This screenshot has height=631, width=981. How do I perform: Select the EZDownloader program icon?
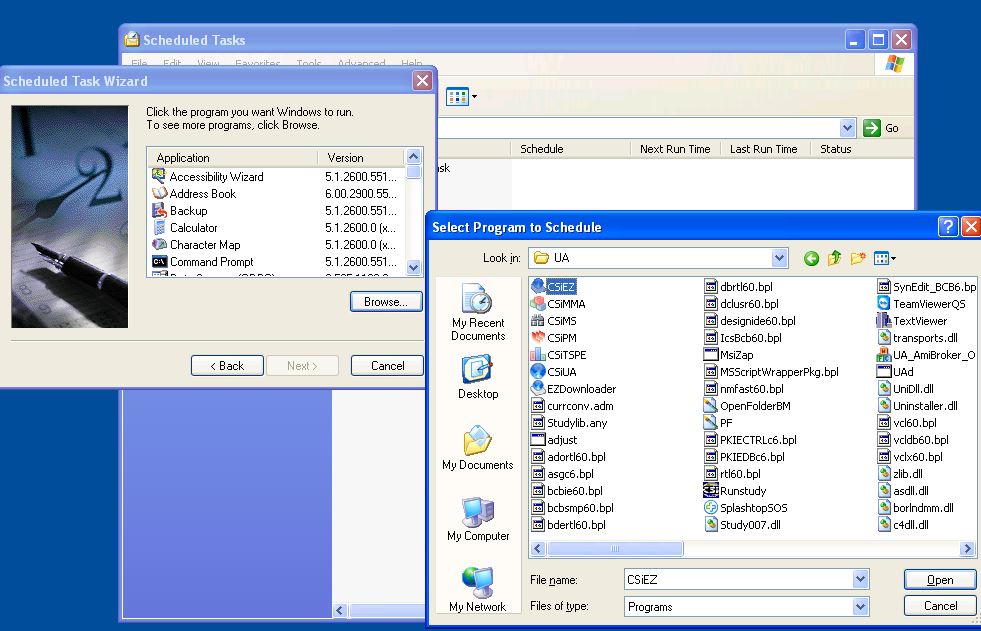coord(538,388)
